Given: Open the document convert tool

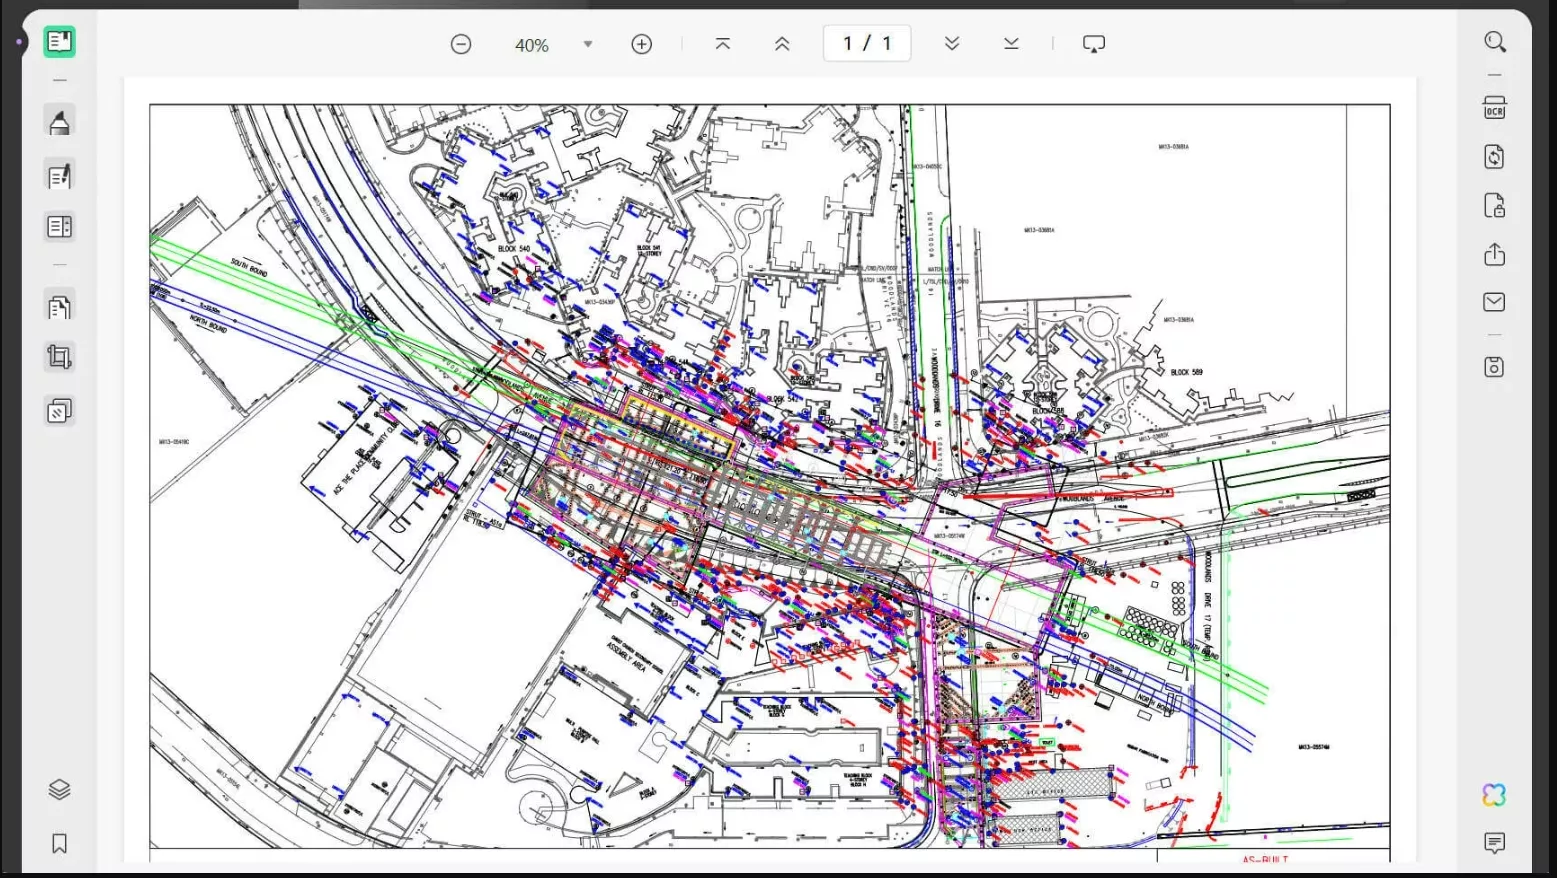Looking at the screenshot, I should coord(1494,157).
